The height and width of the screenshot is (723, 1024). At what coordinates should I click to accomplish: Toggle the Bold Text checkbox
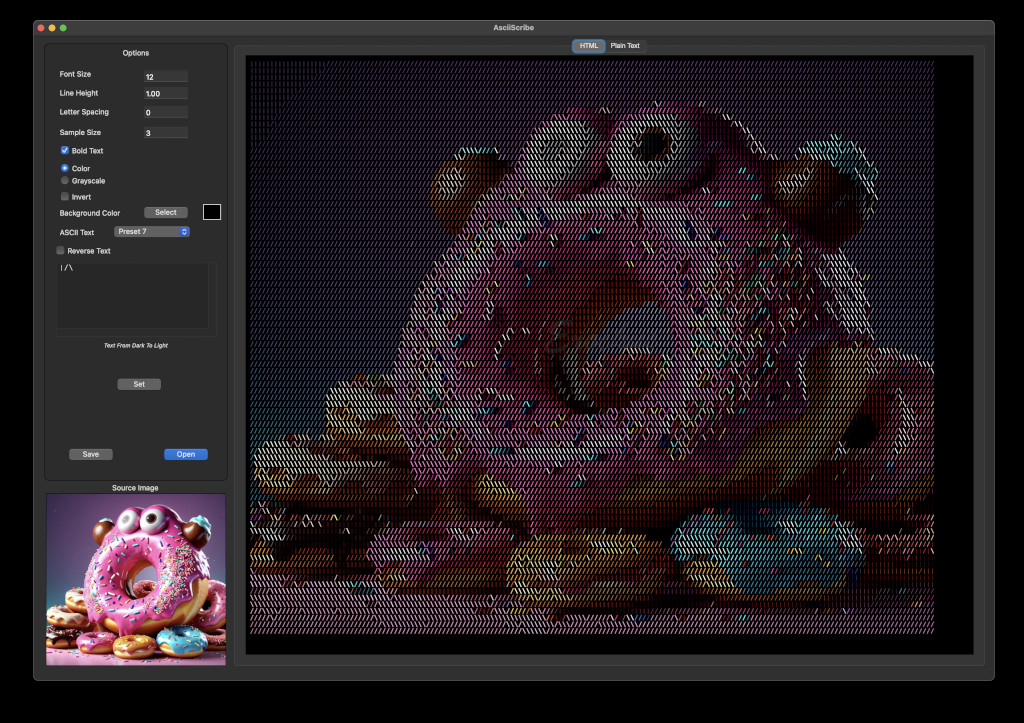tap(65, 150)
